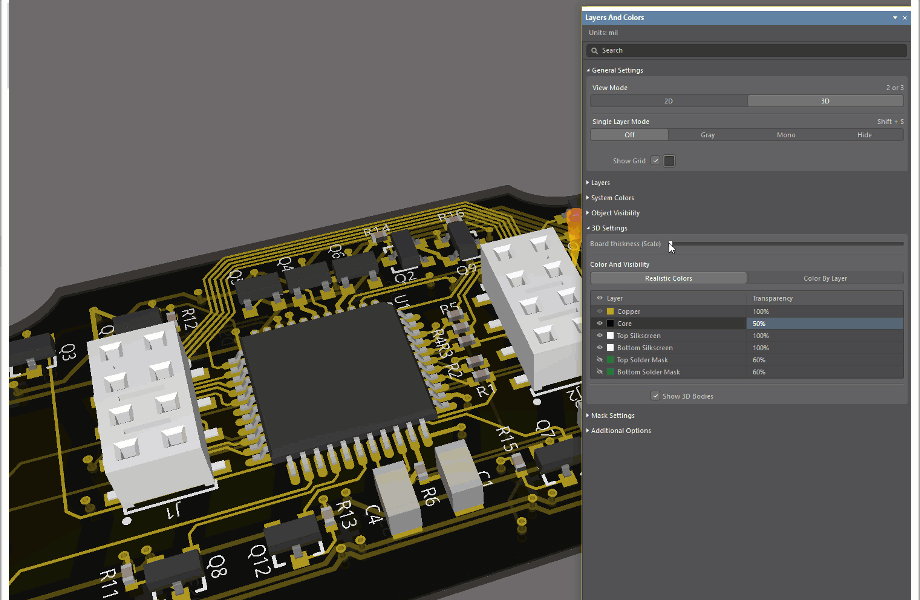
Task: Open the Copper layer color swatch
Action: tap(611, 311)
